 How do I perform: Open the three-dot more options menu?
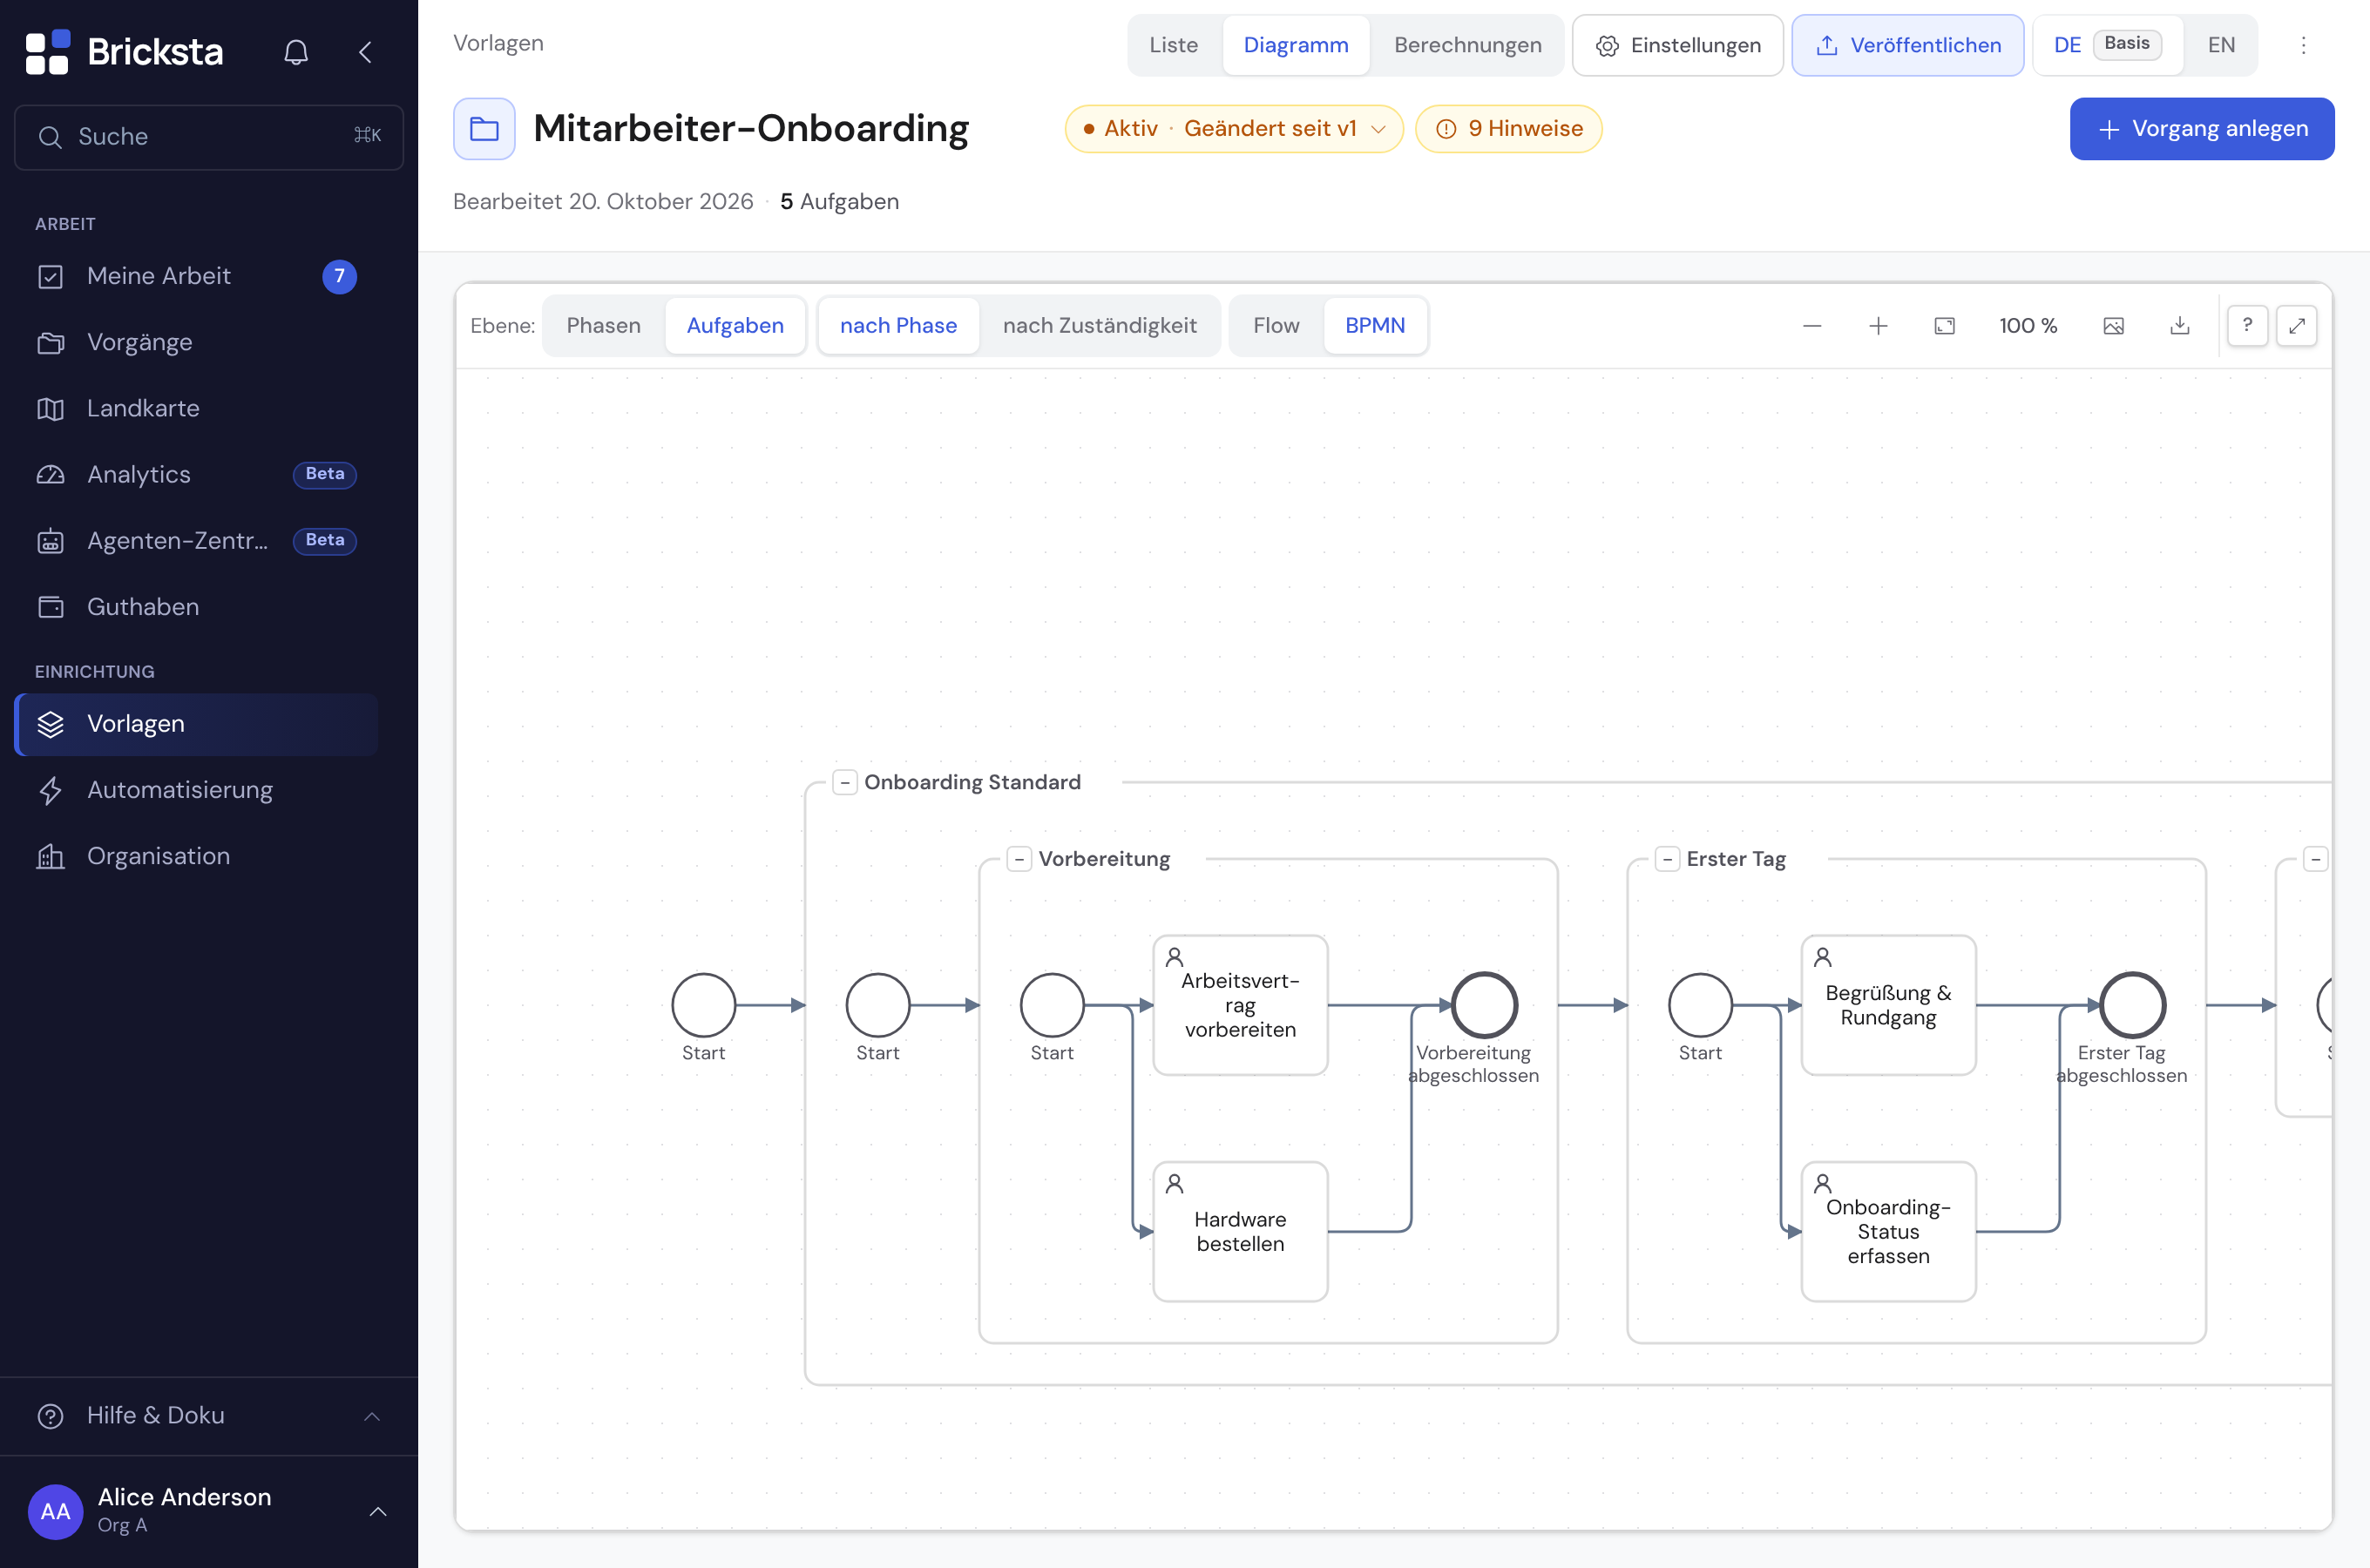(2303, 45)
